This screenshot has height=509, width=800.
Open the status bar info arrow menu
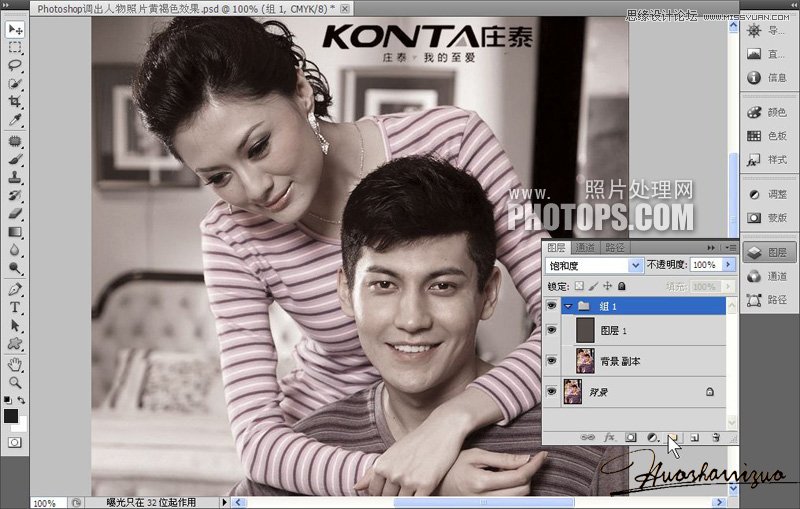point(224,502)
